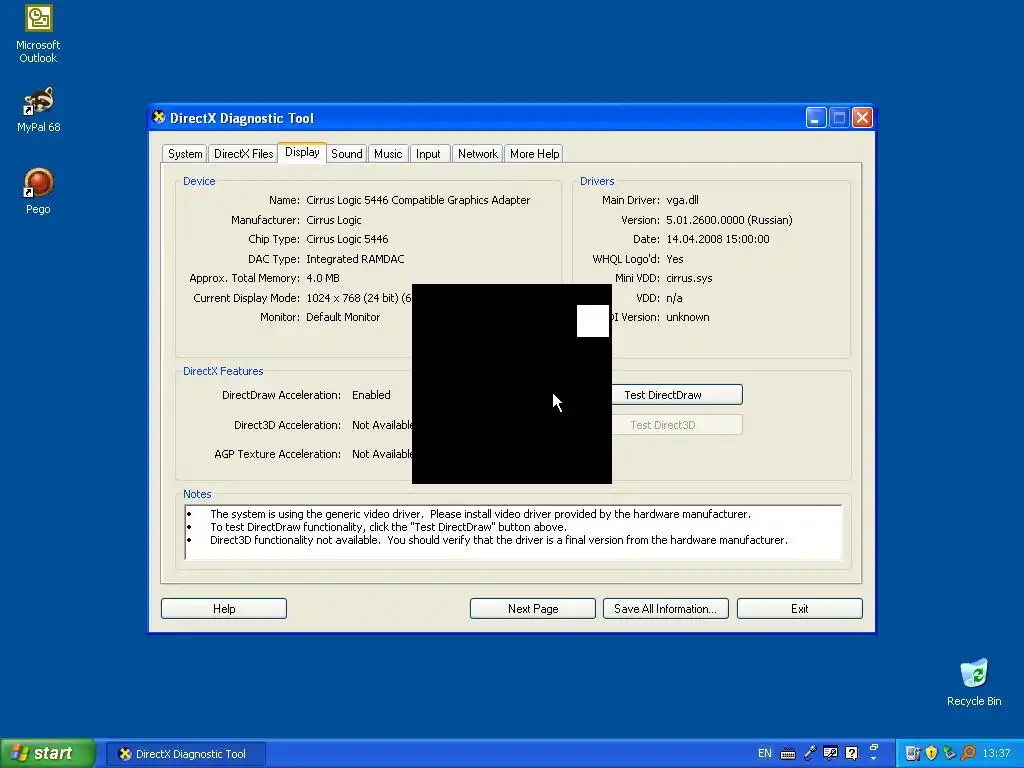The height and width of the screenshot is (768, 1024).
Task: Click the microphone icon in language bar
Action: (810, 753)
